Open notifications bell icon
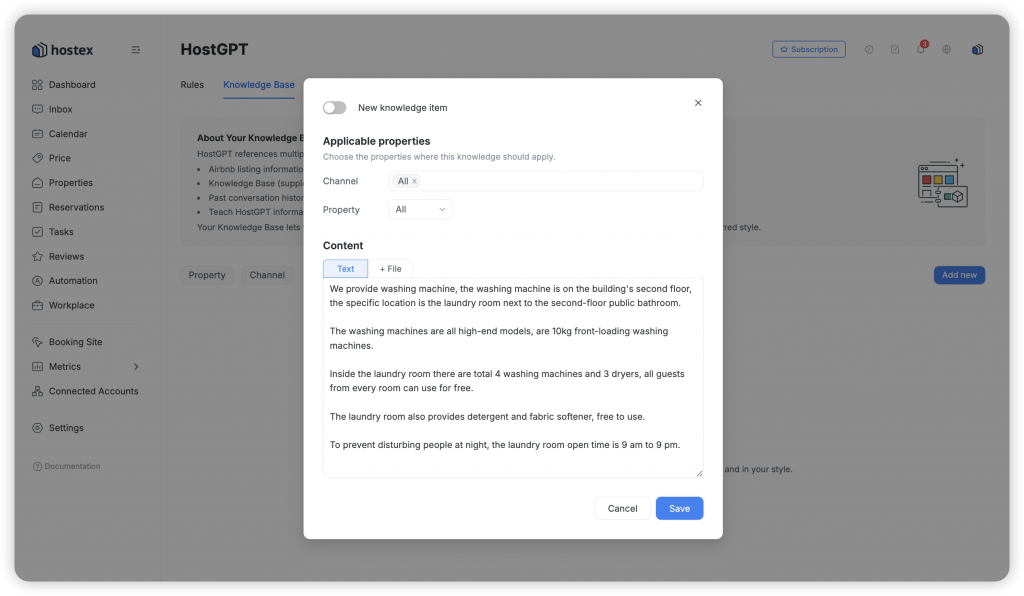1024x596 pixels. pos(921,50)
